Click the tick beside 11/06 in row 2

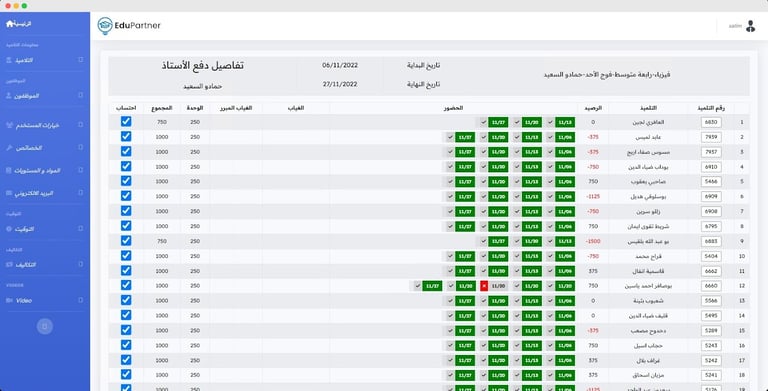pos(550,137)
